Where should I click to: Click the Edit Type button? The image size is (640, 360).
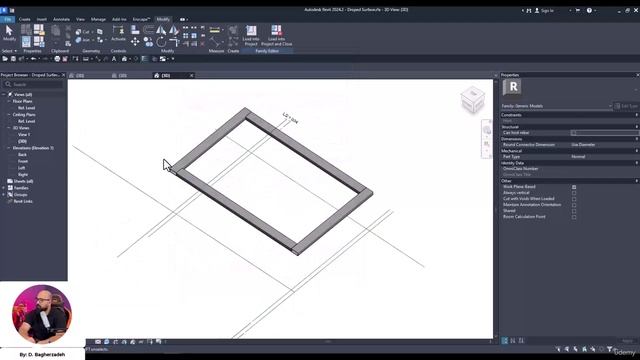tap(626, 106)
